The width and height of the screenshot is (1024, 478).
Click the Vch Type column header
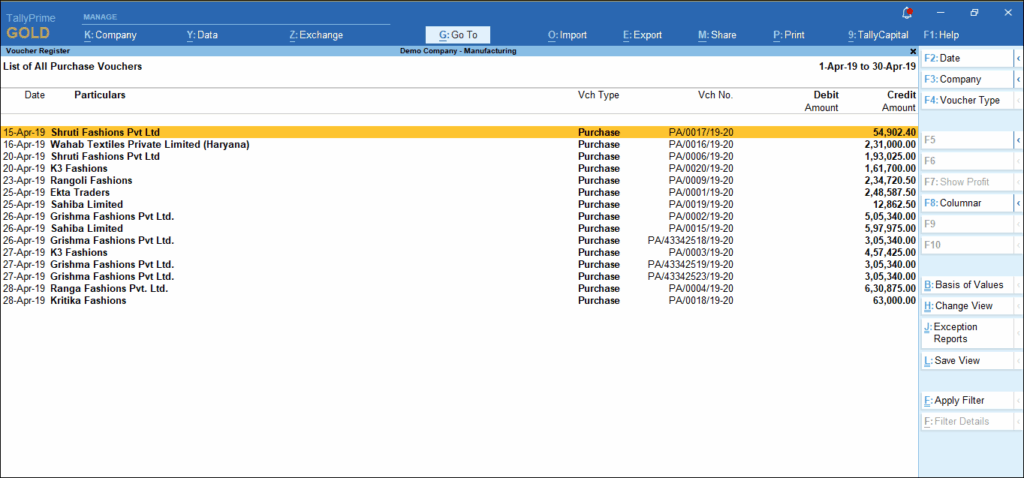pyautogui.click(x=598, y=95)
